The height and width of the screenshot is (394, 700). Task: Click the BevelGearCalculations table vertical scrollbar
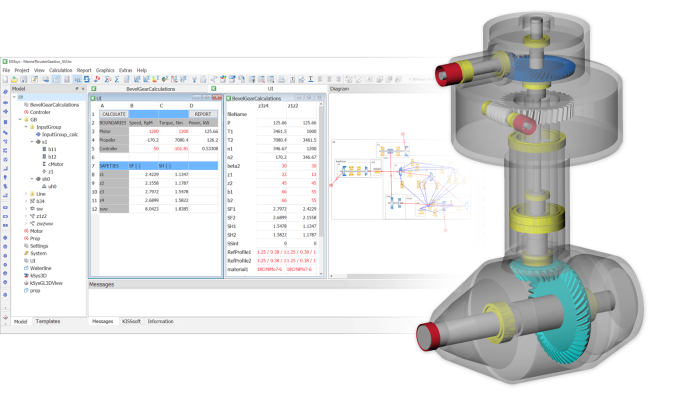[320, 187]
